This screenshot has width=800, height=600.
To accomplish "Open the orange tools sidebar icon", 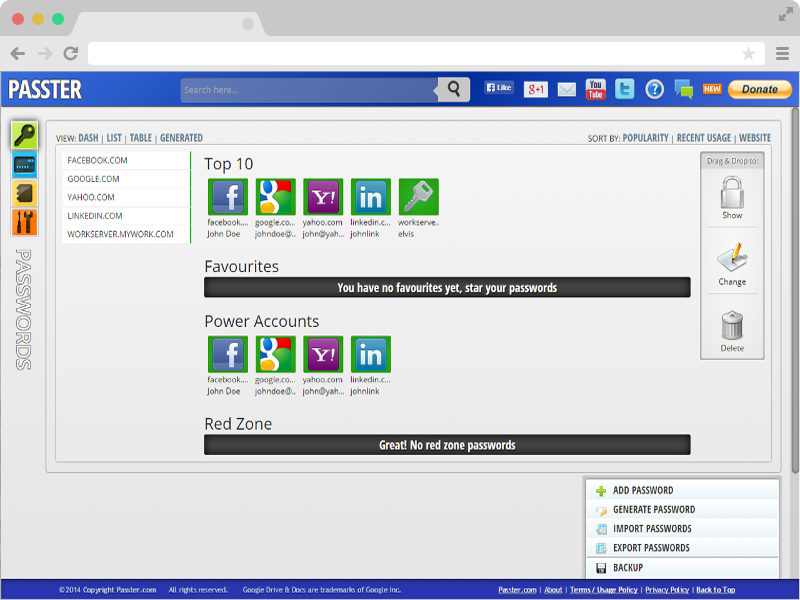I will 24,222.
